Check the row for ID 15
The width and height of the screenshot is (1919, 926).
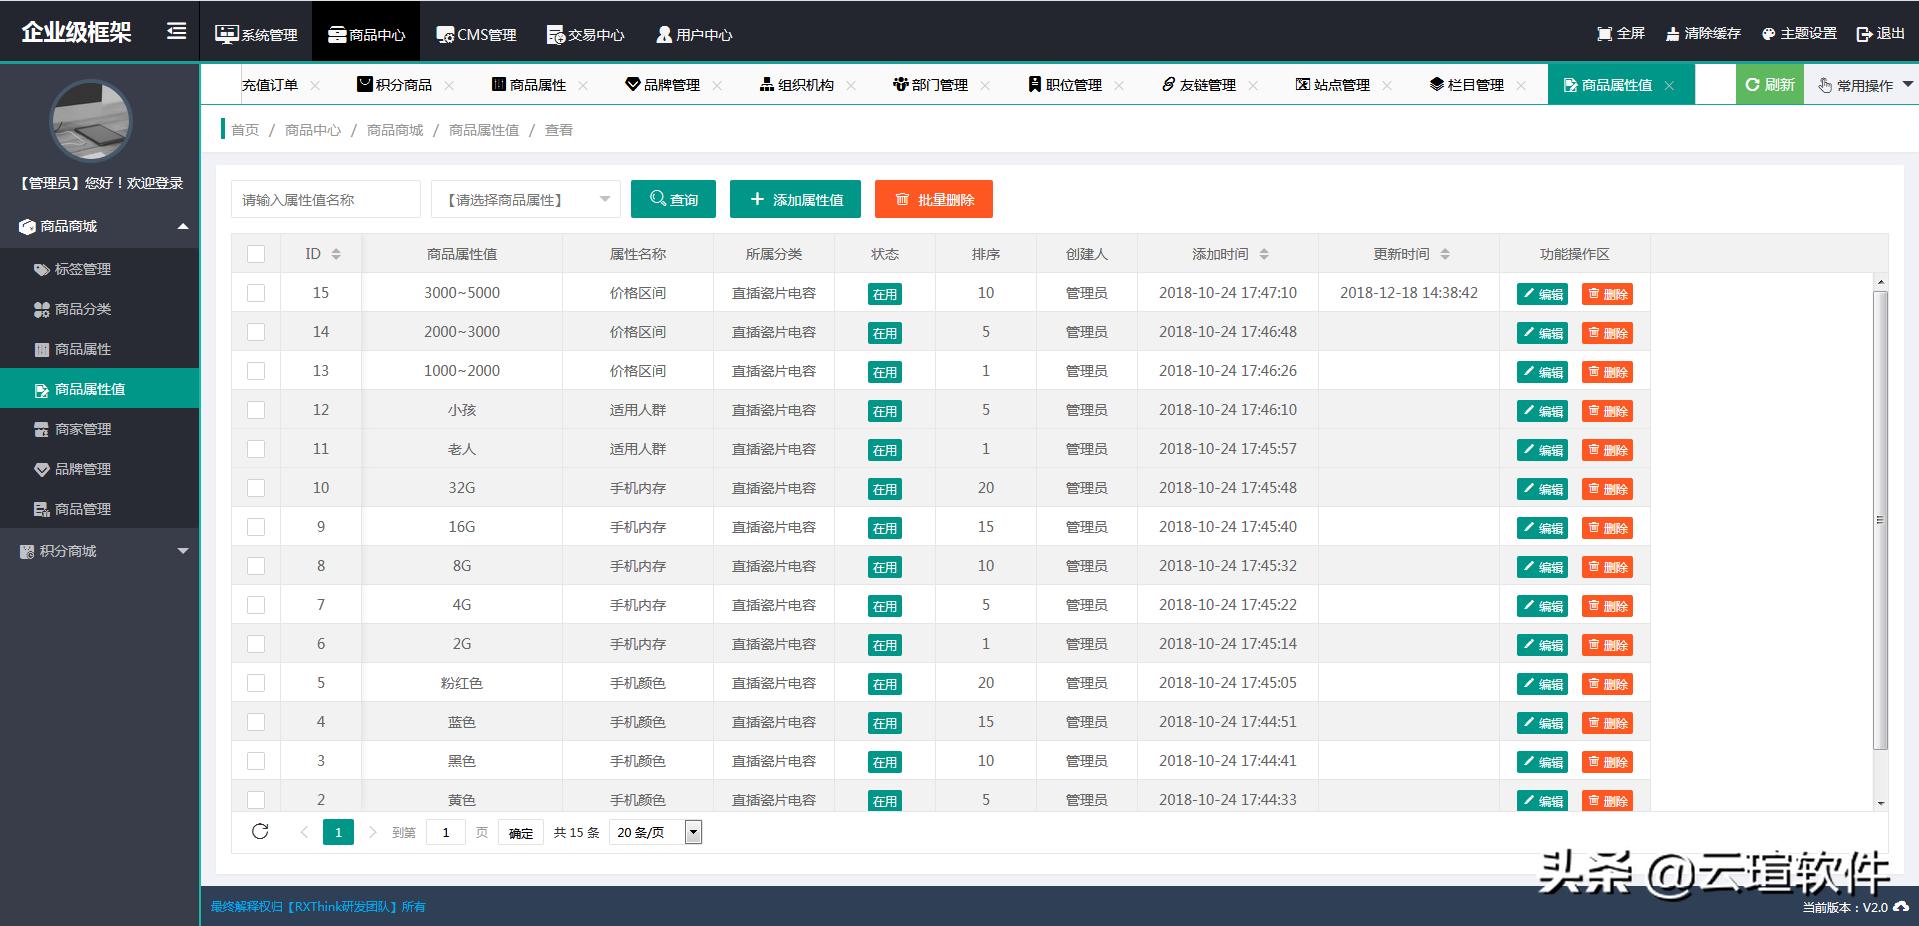pyautogui.click(x=256, y=293)
